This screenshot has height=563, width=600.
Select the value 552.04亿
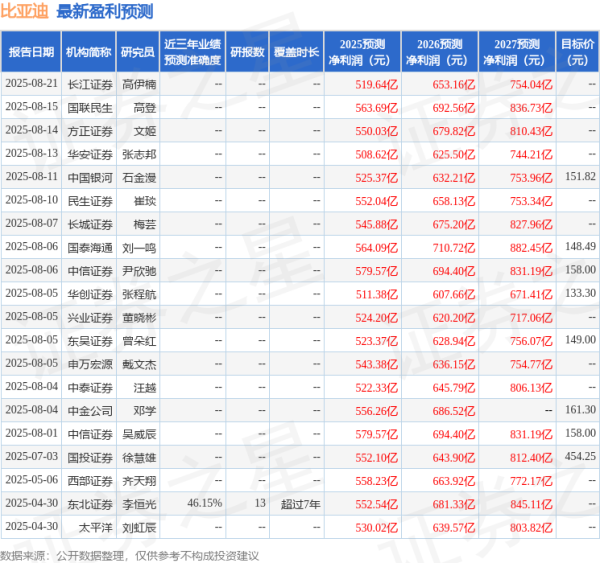377,201
